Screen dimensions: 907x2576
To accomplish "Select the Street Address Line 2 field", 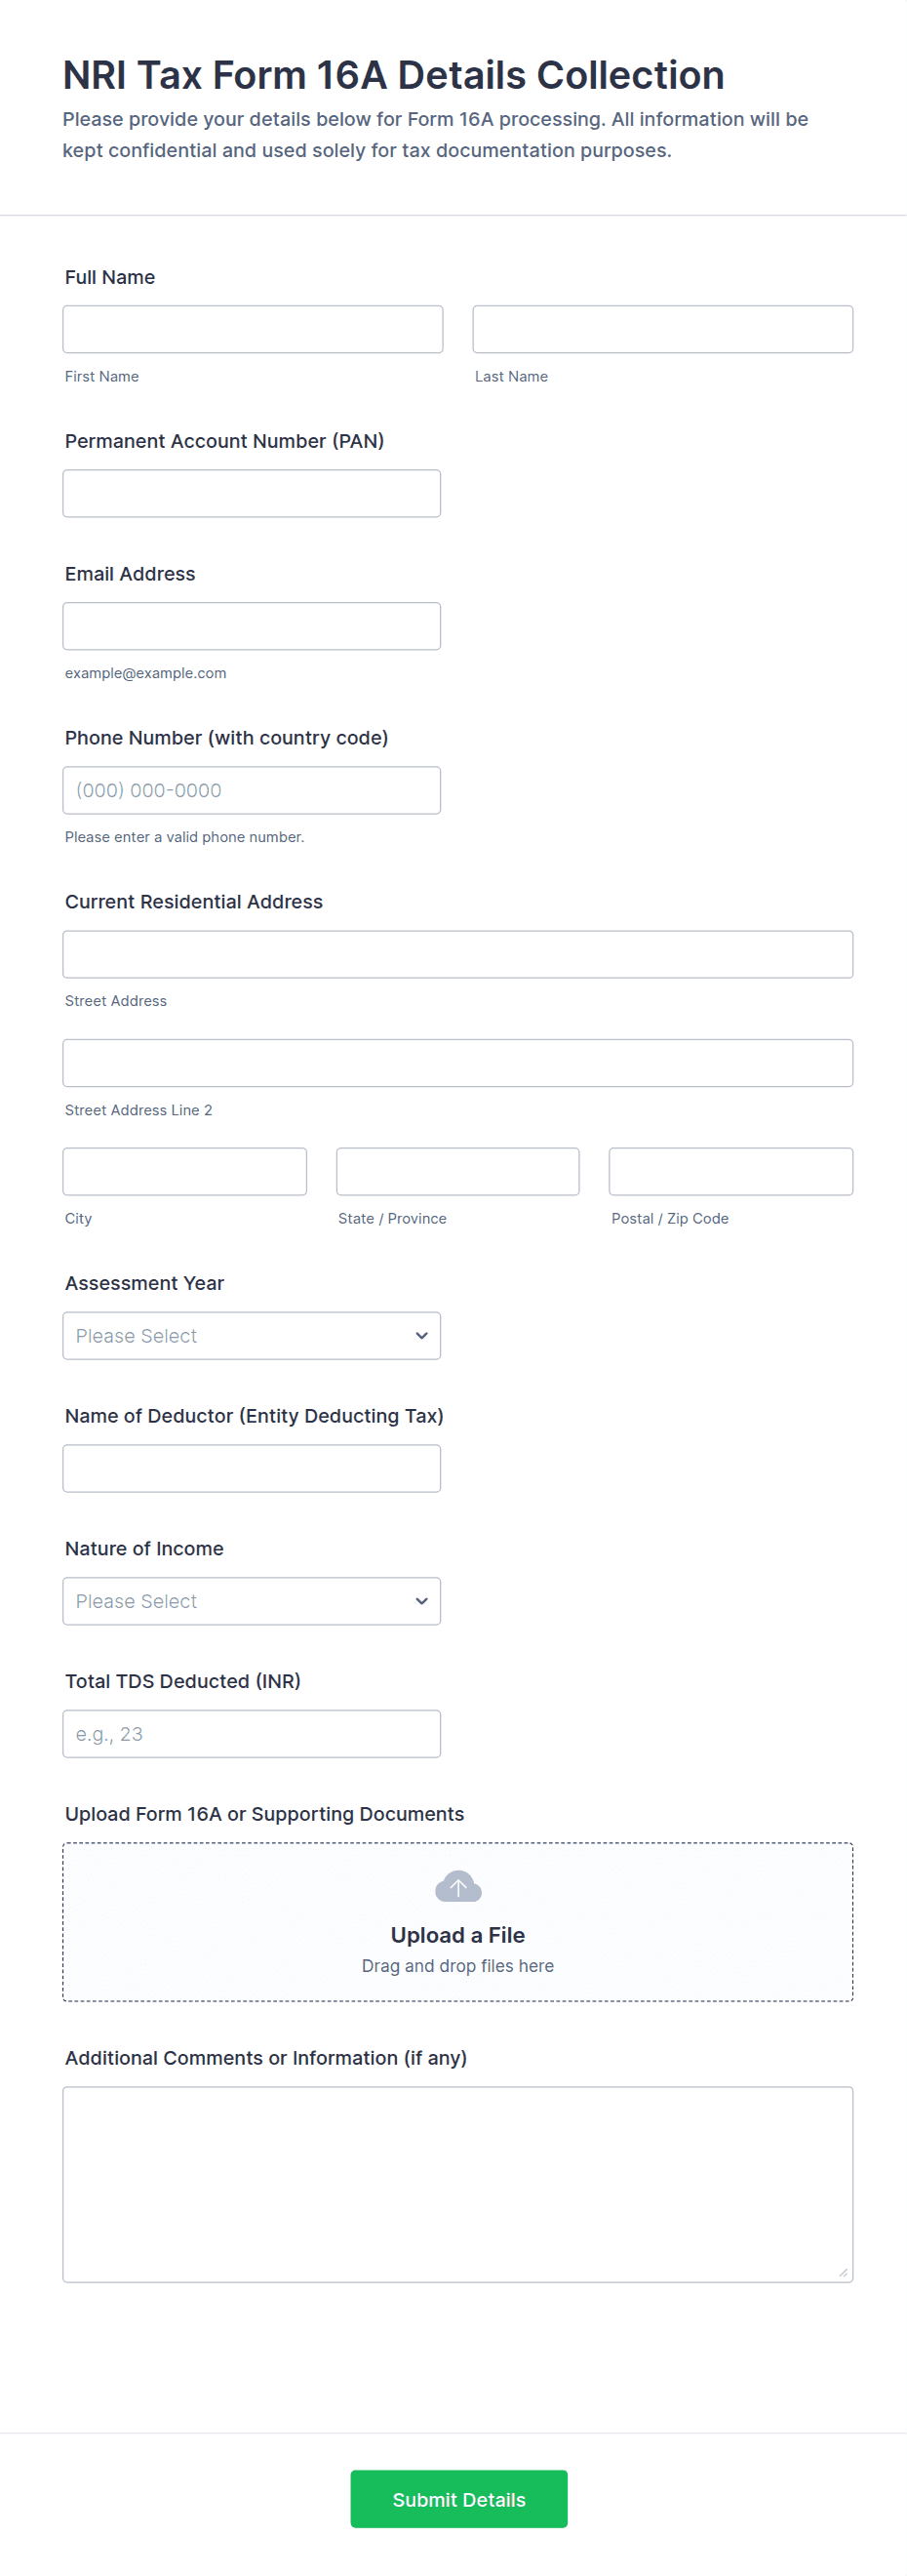I will point(457,1062).
